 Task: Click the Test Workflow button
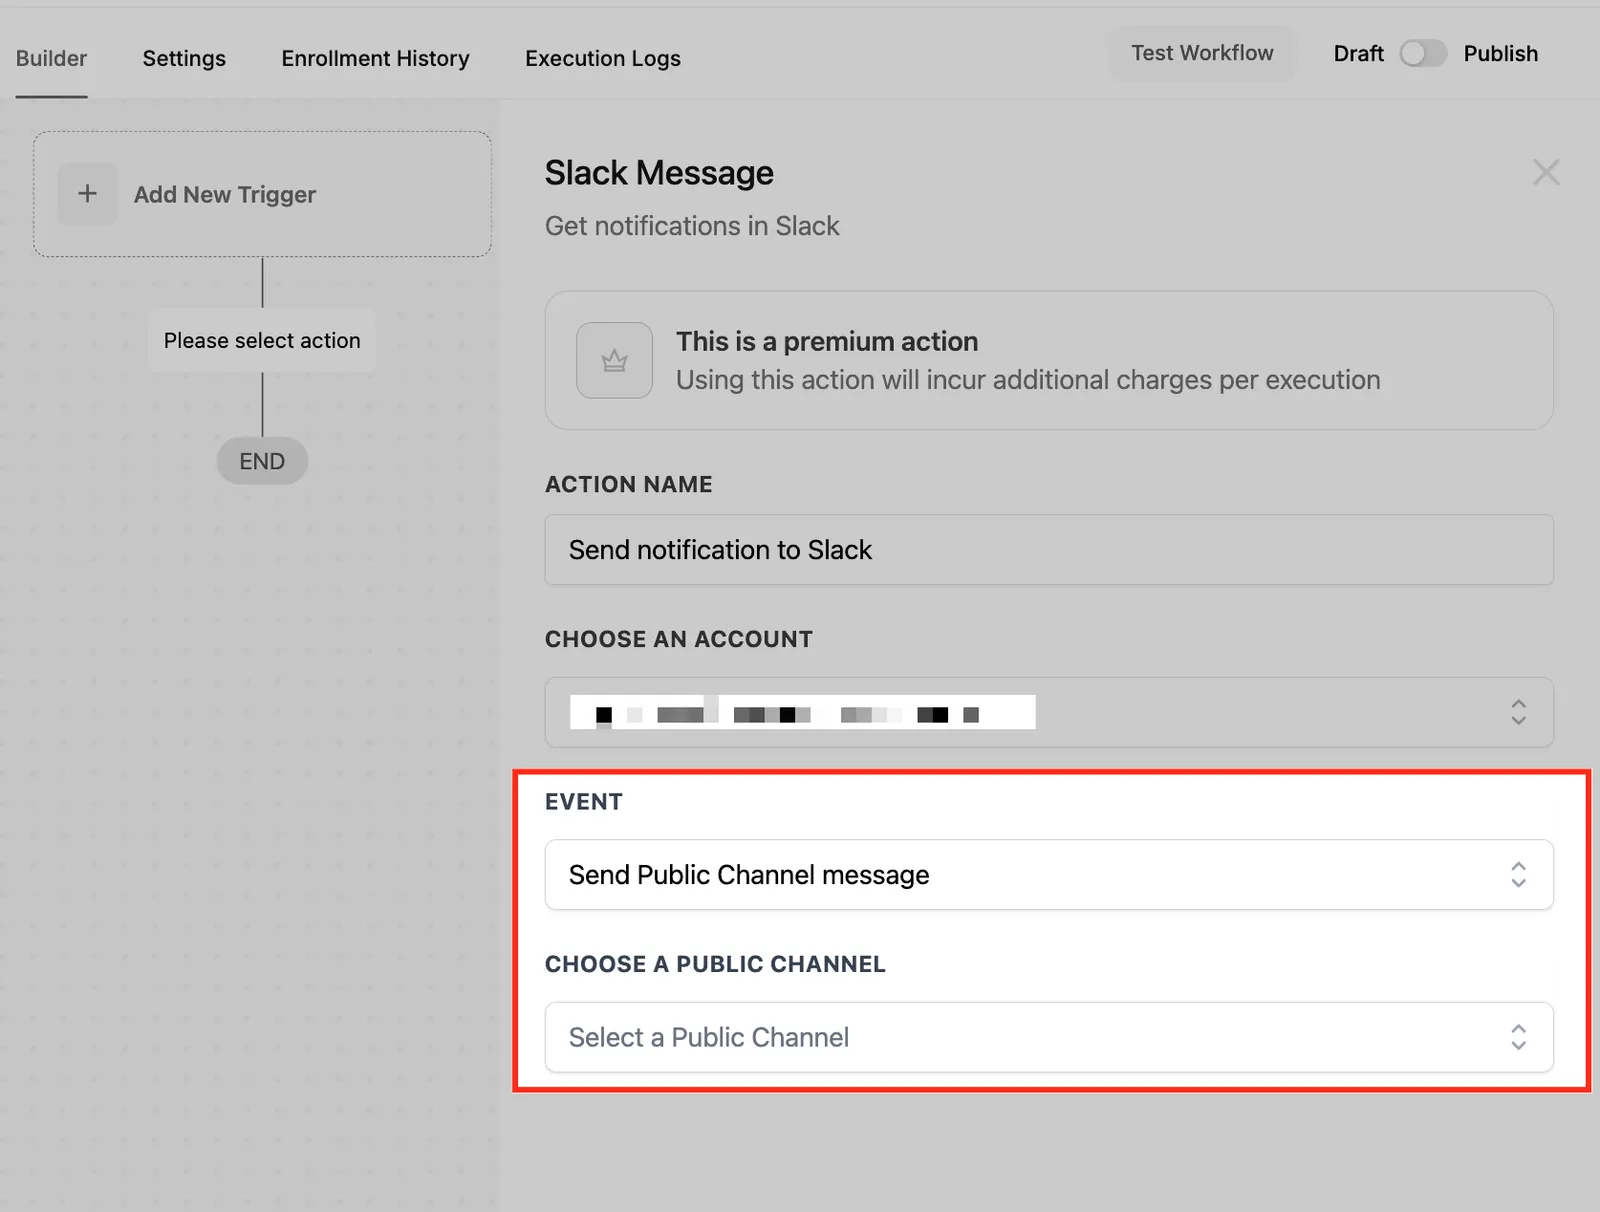(1202, 53)
